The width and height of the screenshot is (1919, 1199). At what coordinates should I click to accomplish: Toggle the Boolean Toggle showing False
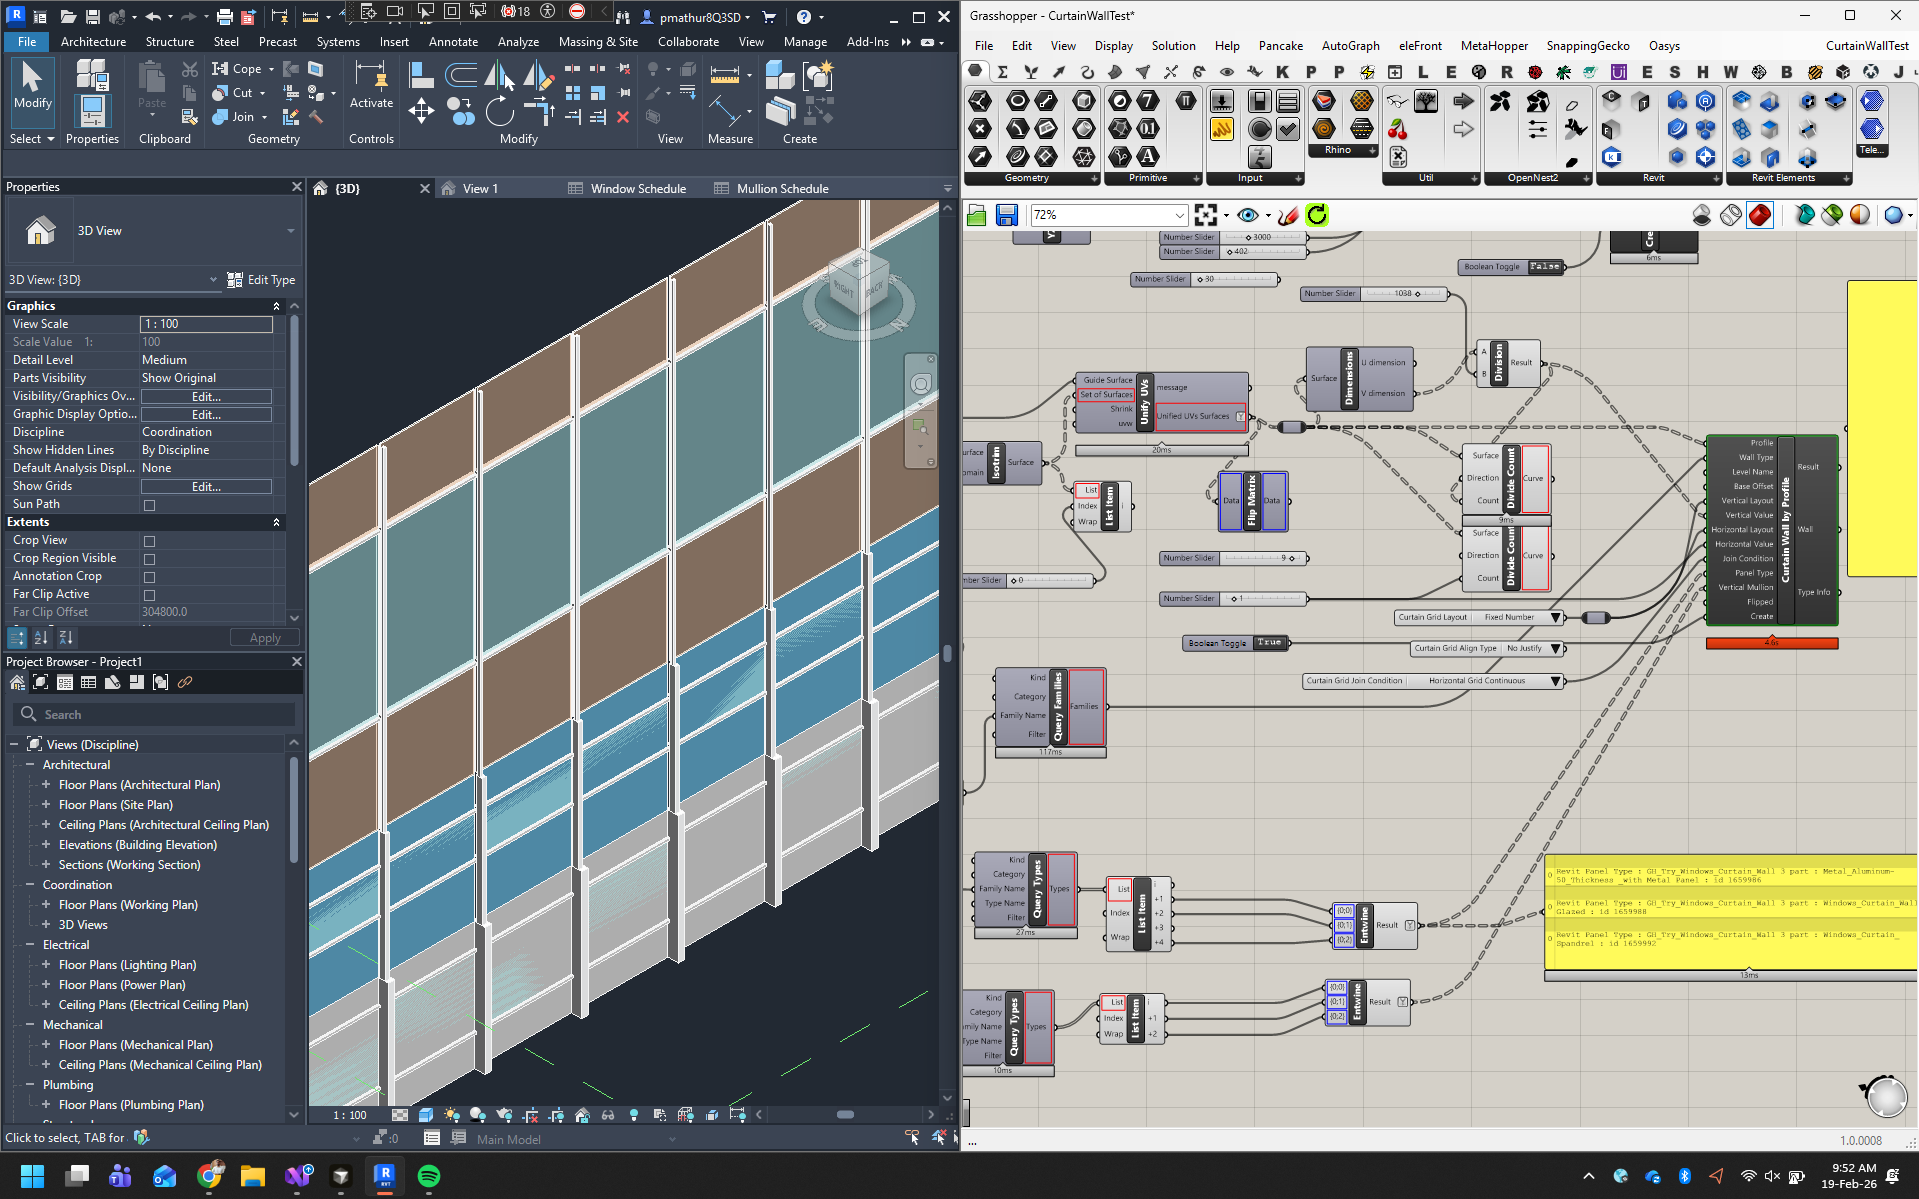[x=1544, y=267]
